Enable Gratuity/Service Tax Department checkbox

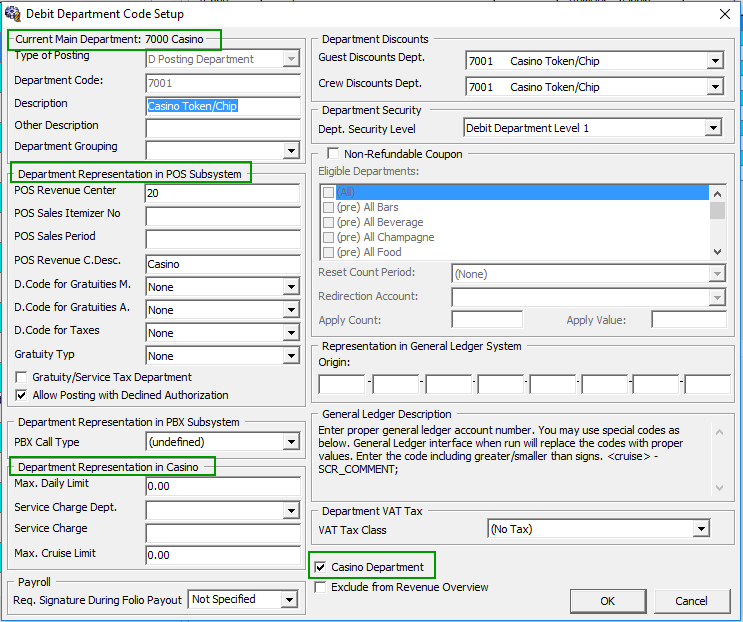tap(21, 377)
